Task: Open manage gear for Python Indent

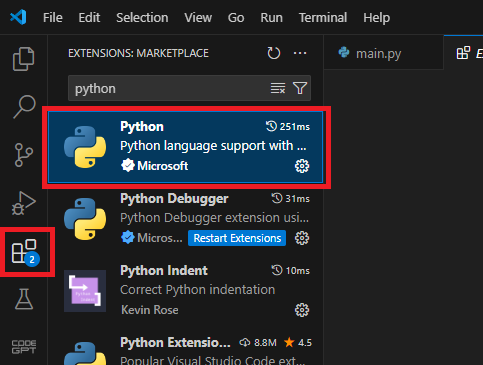Action: [302, 310]
